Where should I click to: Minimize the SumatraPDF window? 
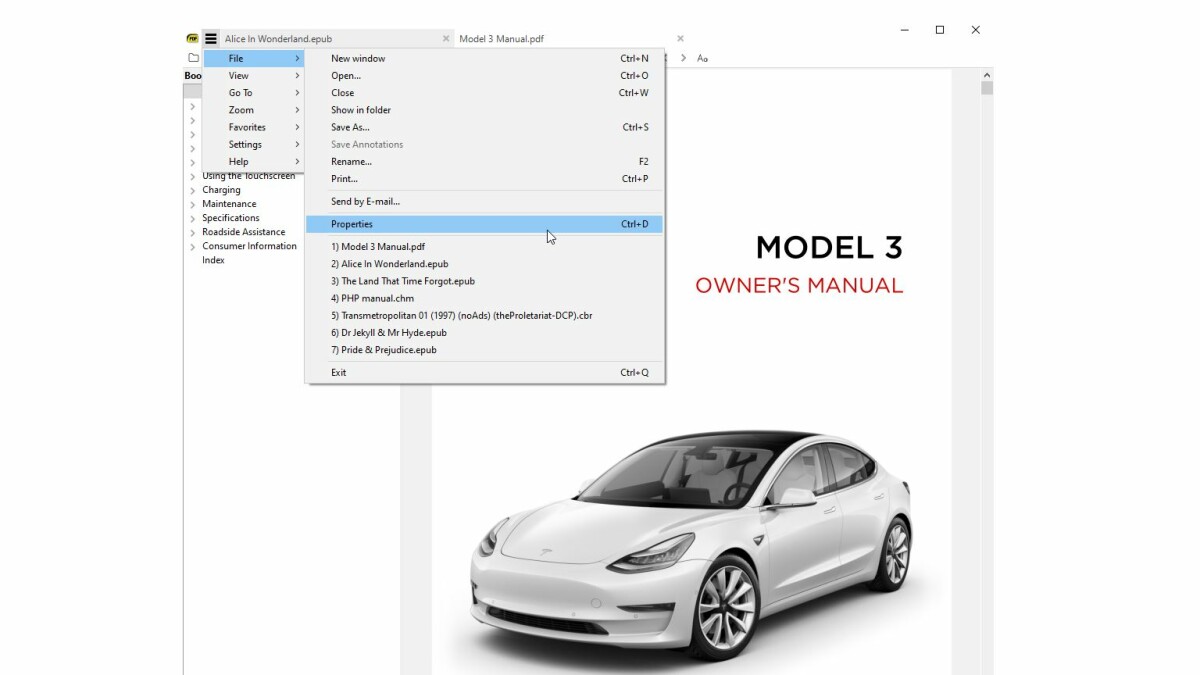click(x=904, y=30)
